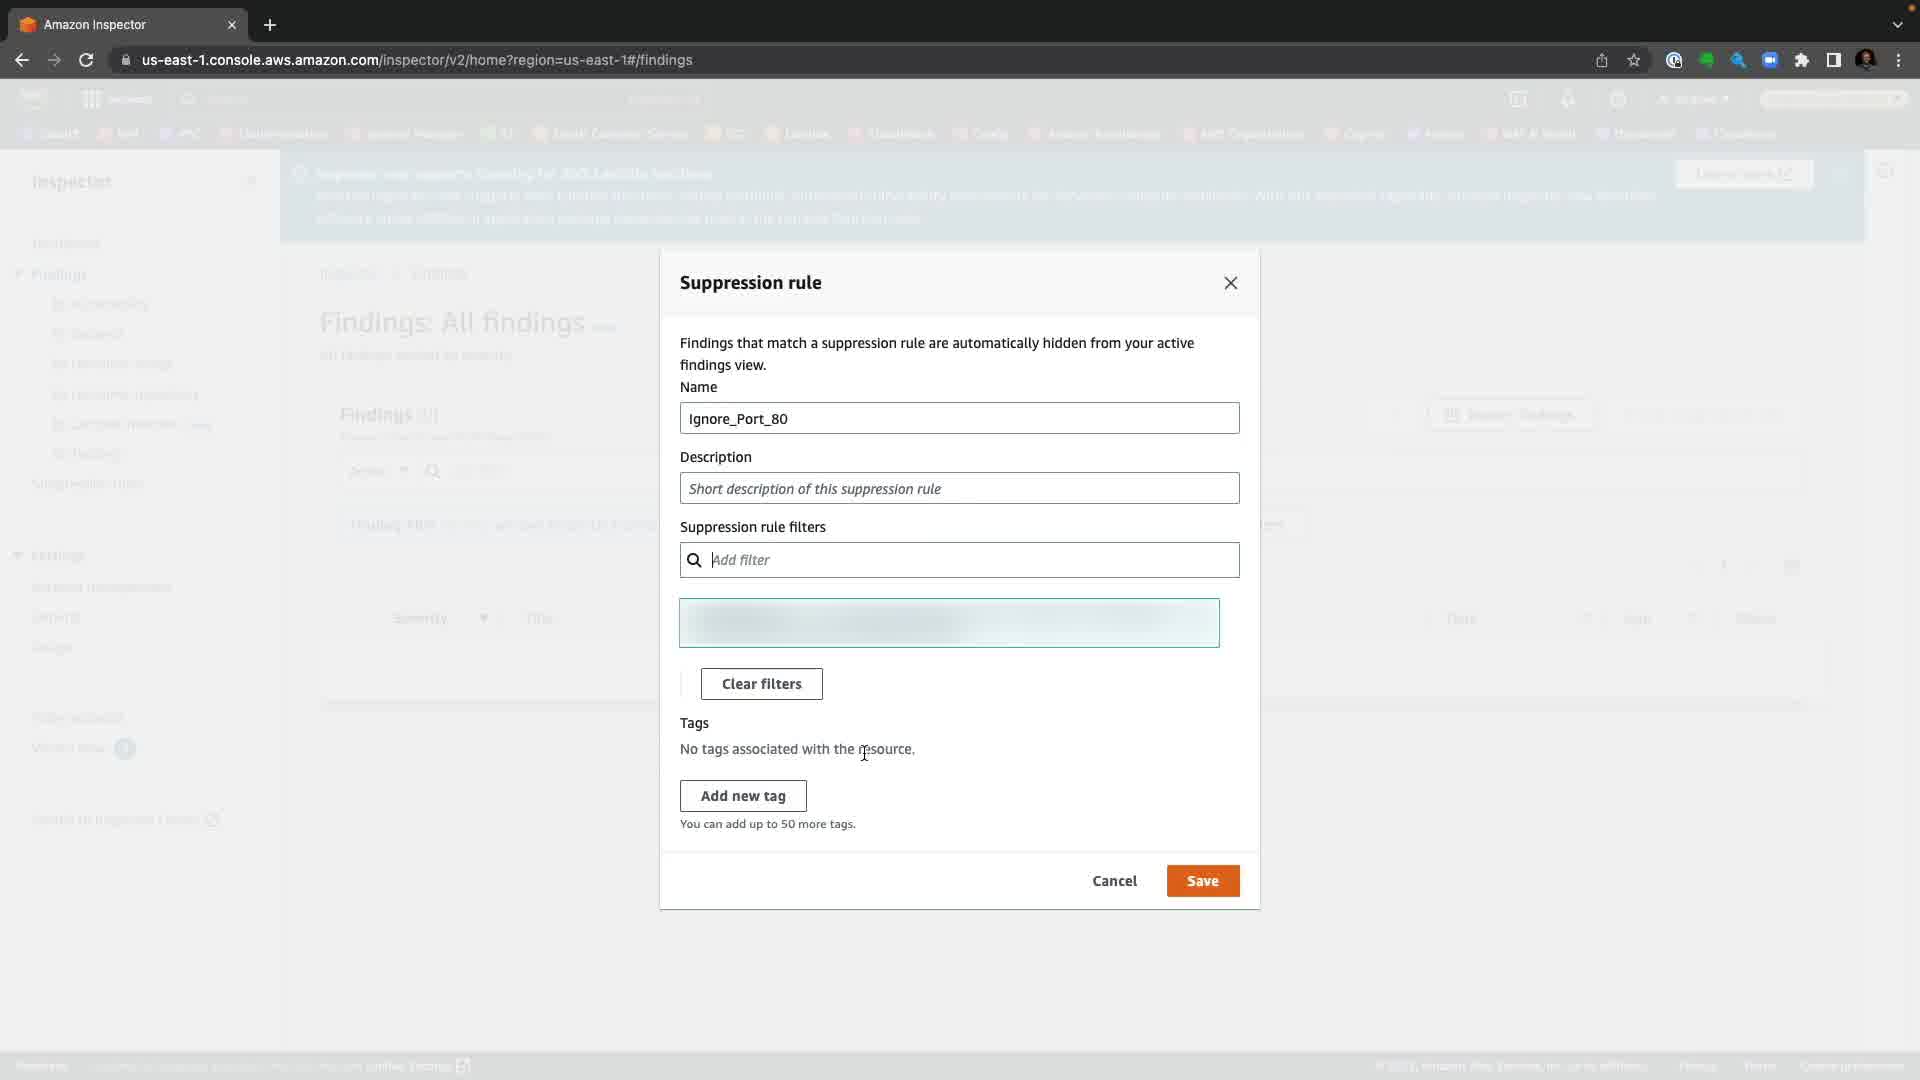
Task: Click the Clear filters button
Action: [x=761, y=684]
